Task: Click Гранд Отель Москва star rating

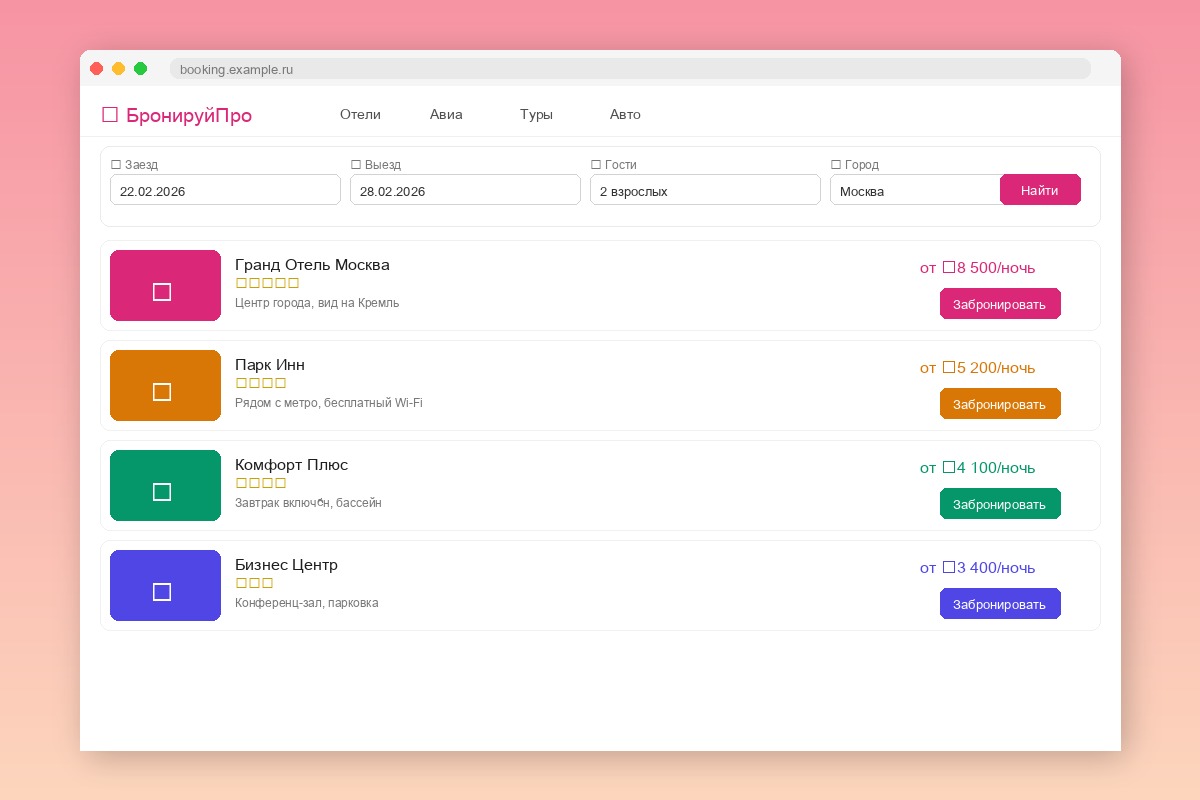Action: click(x=267, y=283)
